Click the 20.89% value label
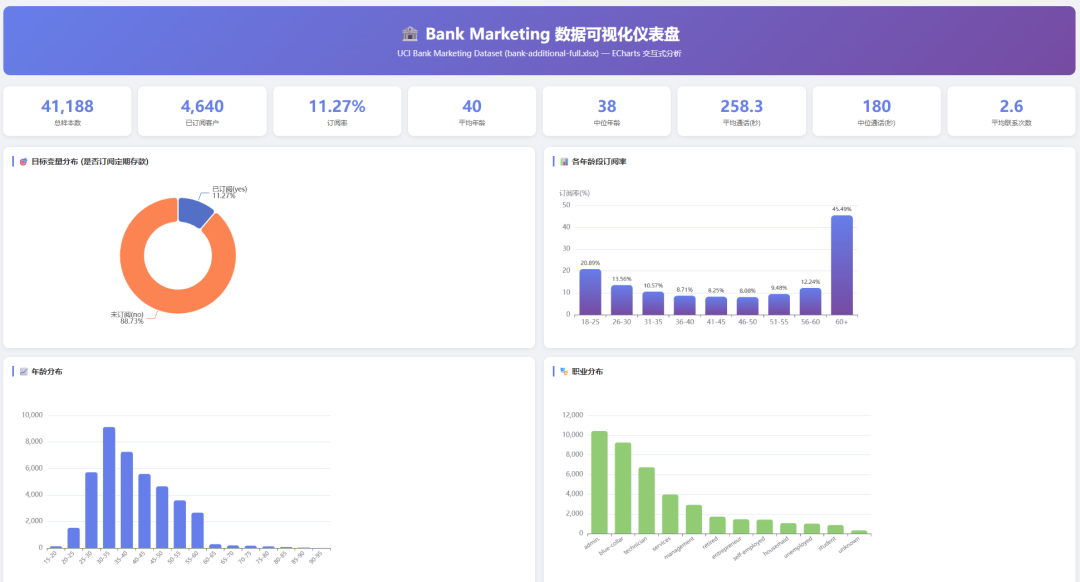This screenshot has height=582, width=1080. tap(590, 263)
